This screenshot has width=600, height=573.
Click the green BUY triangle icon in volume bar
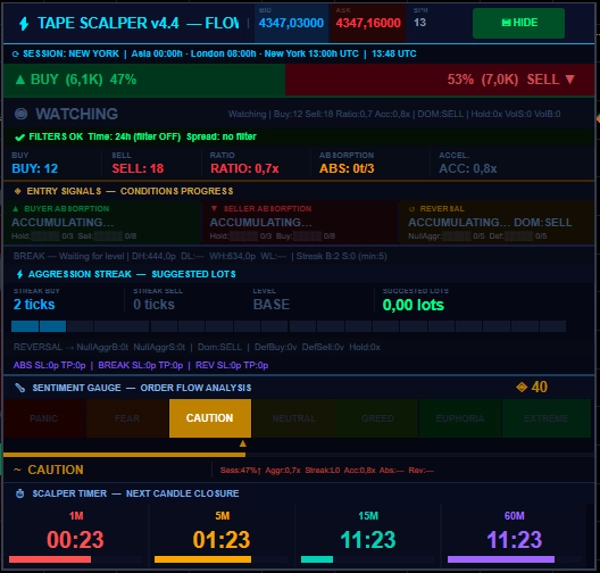(20, 80)
